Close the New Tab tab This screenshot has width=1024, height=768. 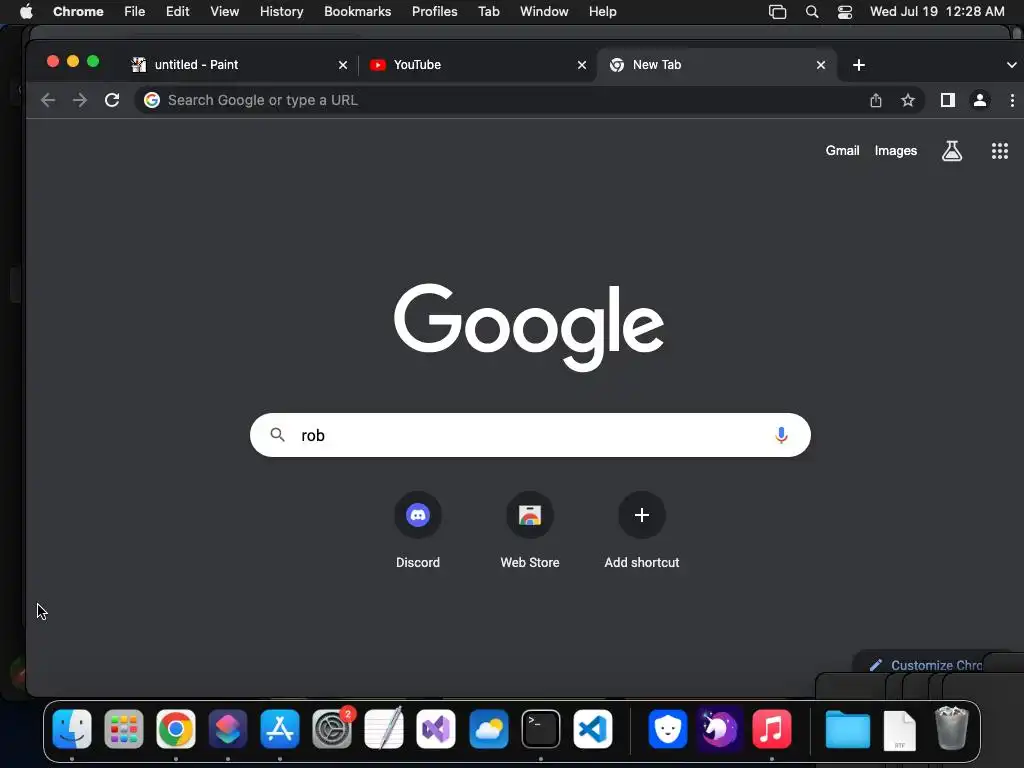tap(821, 65)
